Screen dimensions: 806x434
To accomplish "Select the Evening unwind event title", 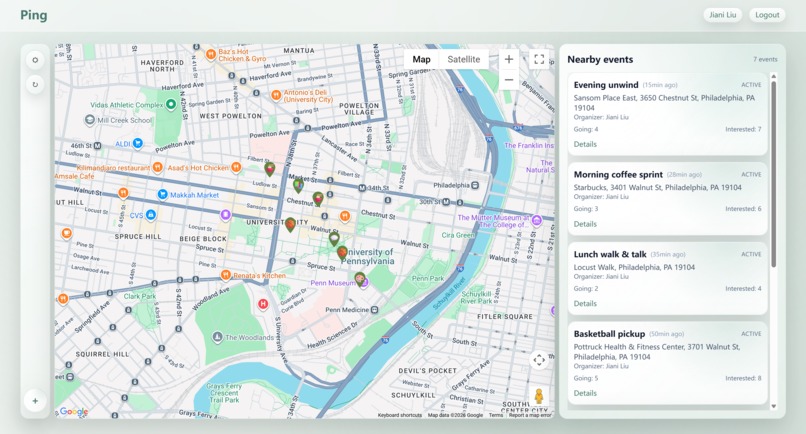I will pyautogui.click(x=606, y=85).
